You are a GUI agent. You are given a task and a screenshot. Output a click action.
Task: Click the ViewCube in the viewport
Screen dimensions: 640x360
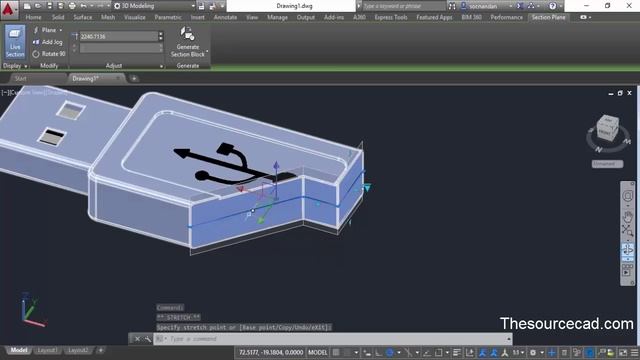point(607,129)
